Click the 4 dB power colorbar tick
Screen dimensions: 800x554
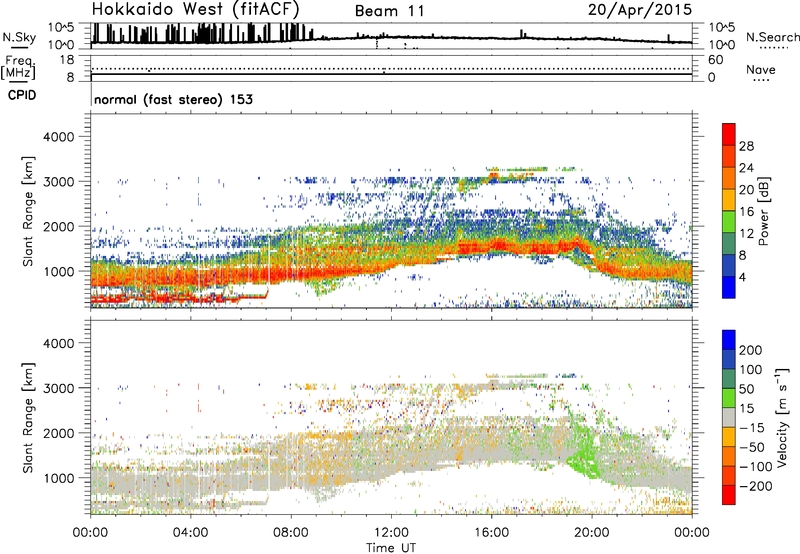(742, 277)
